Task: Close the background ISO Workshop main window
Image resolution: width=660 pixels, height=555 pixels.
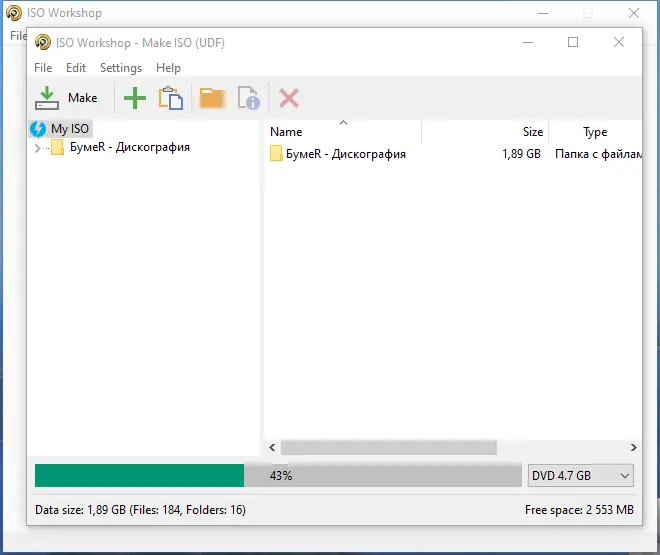Action: 634,13
